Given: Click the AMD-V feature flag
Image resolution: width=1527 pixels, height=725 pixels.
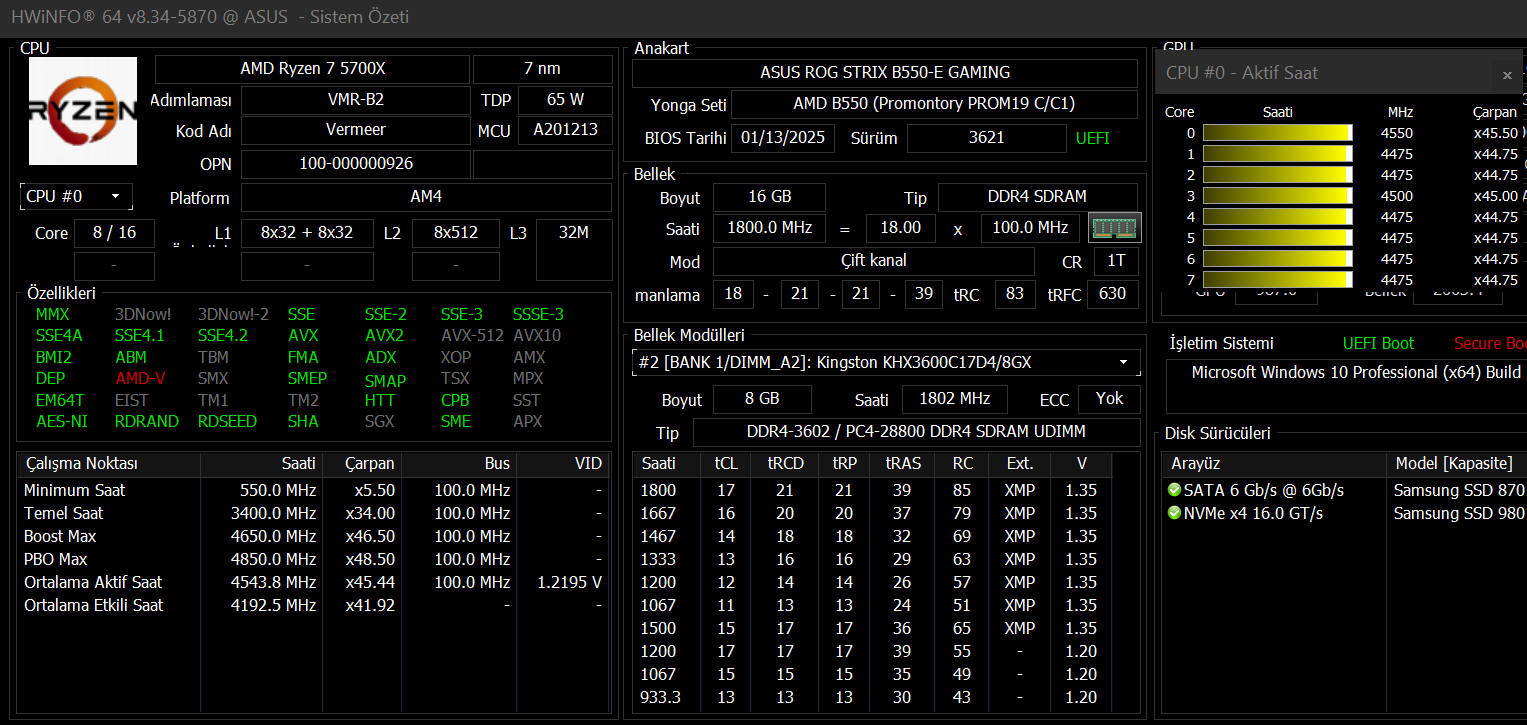Looking at the screenshot, I should (x=142, y=378).
